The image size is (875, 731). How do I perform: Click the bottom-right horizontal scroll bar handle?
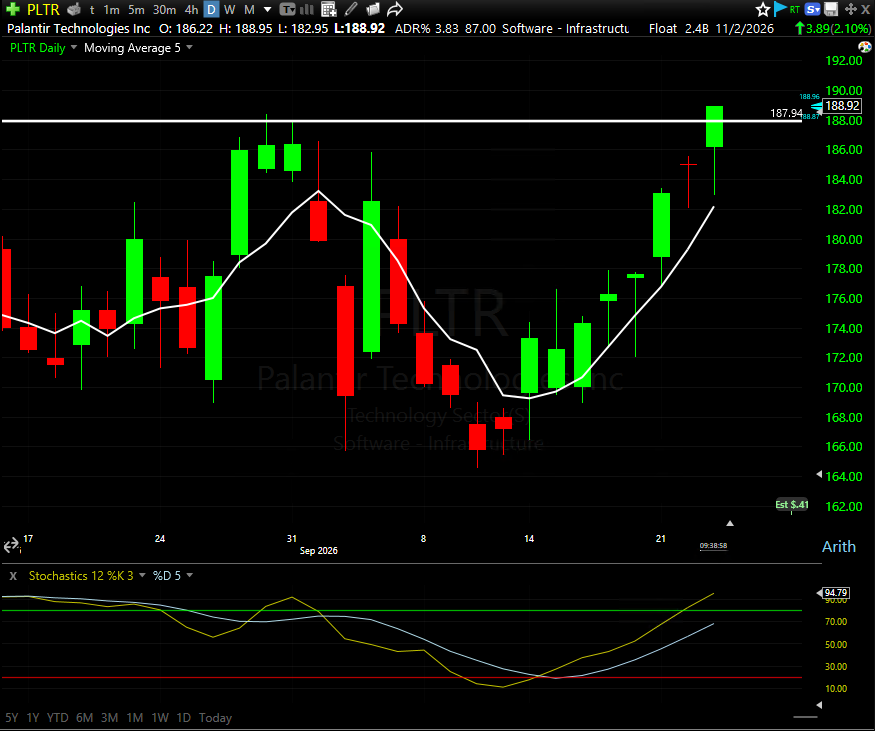[805, 717]
